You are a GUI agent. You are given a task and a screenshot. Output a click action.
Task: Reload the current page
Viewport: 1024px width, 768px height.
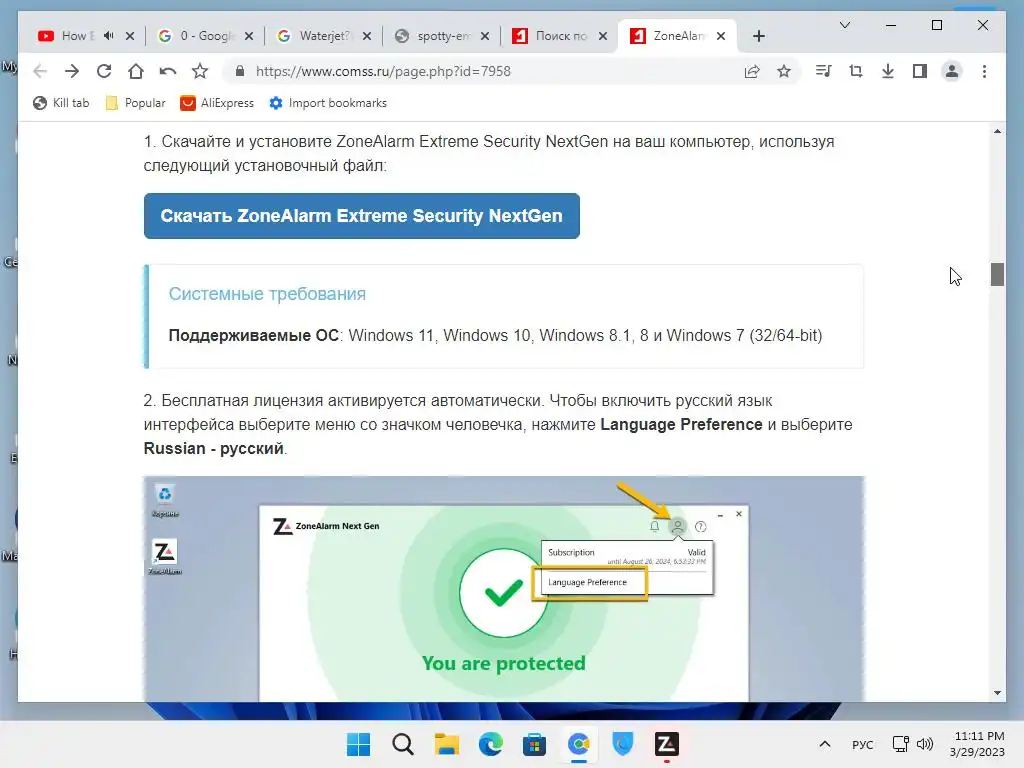point(104,71)
